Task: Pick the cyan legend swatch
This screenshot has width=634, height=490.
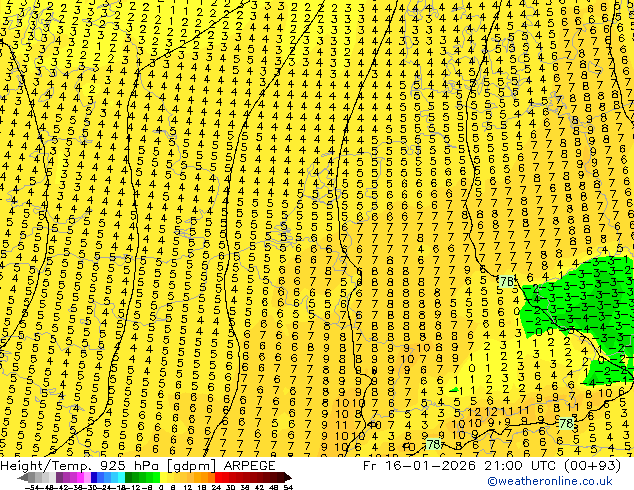Action: tap(121, 477)
